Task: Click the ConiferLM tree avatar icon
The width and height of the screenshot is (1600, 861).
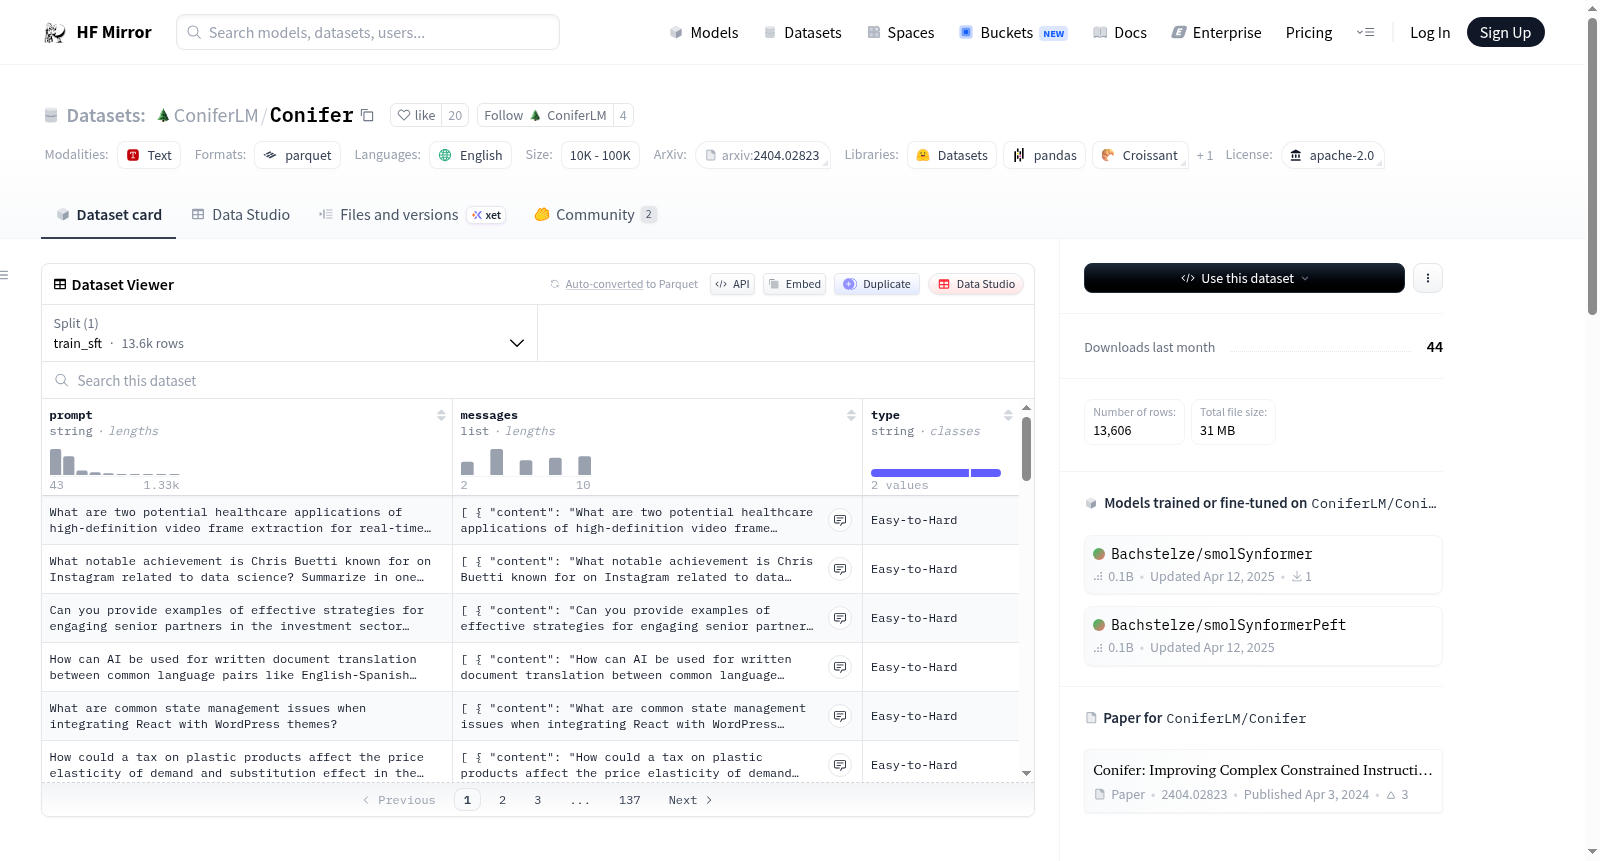Action: coord(163,116)
